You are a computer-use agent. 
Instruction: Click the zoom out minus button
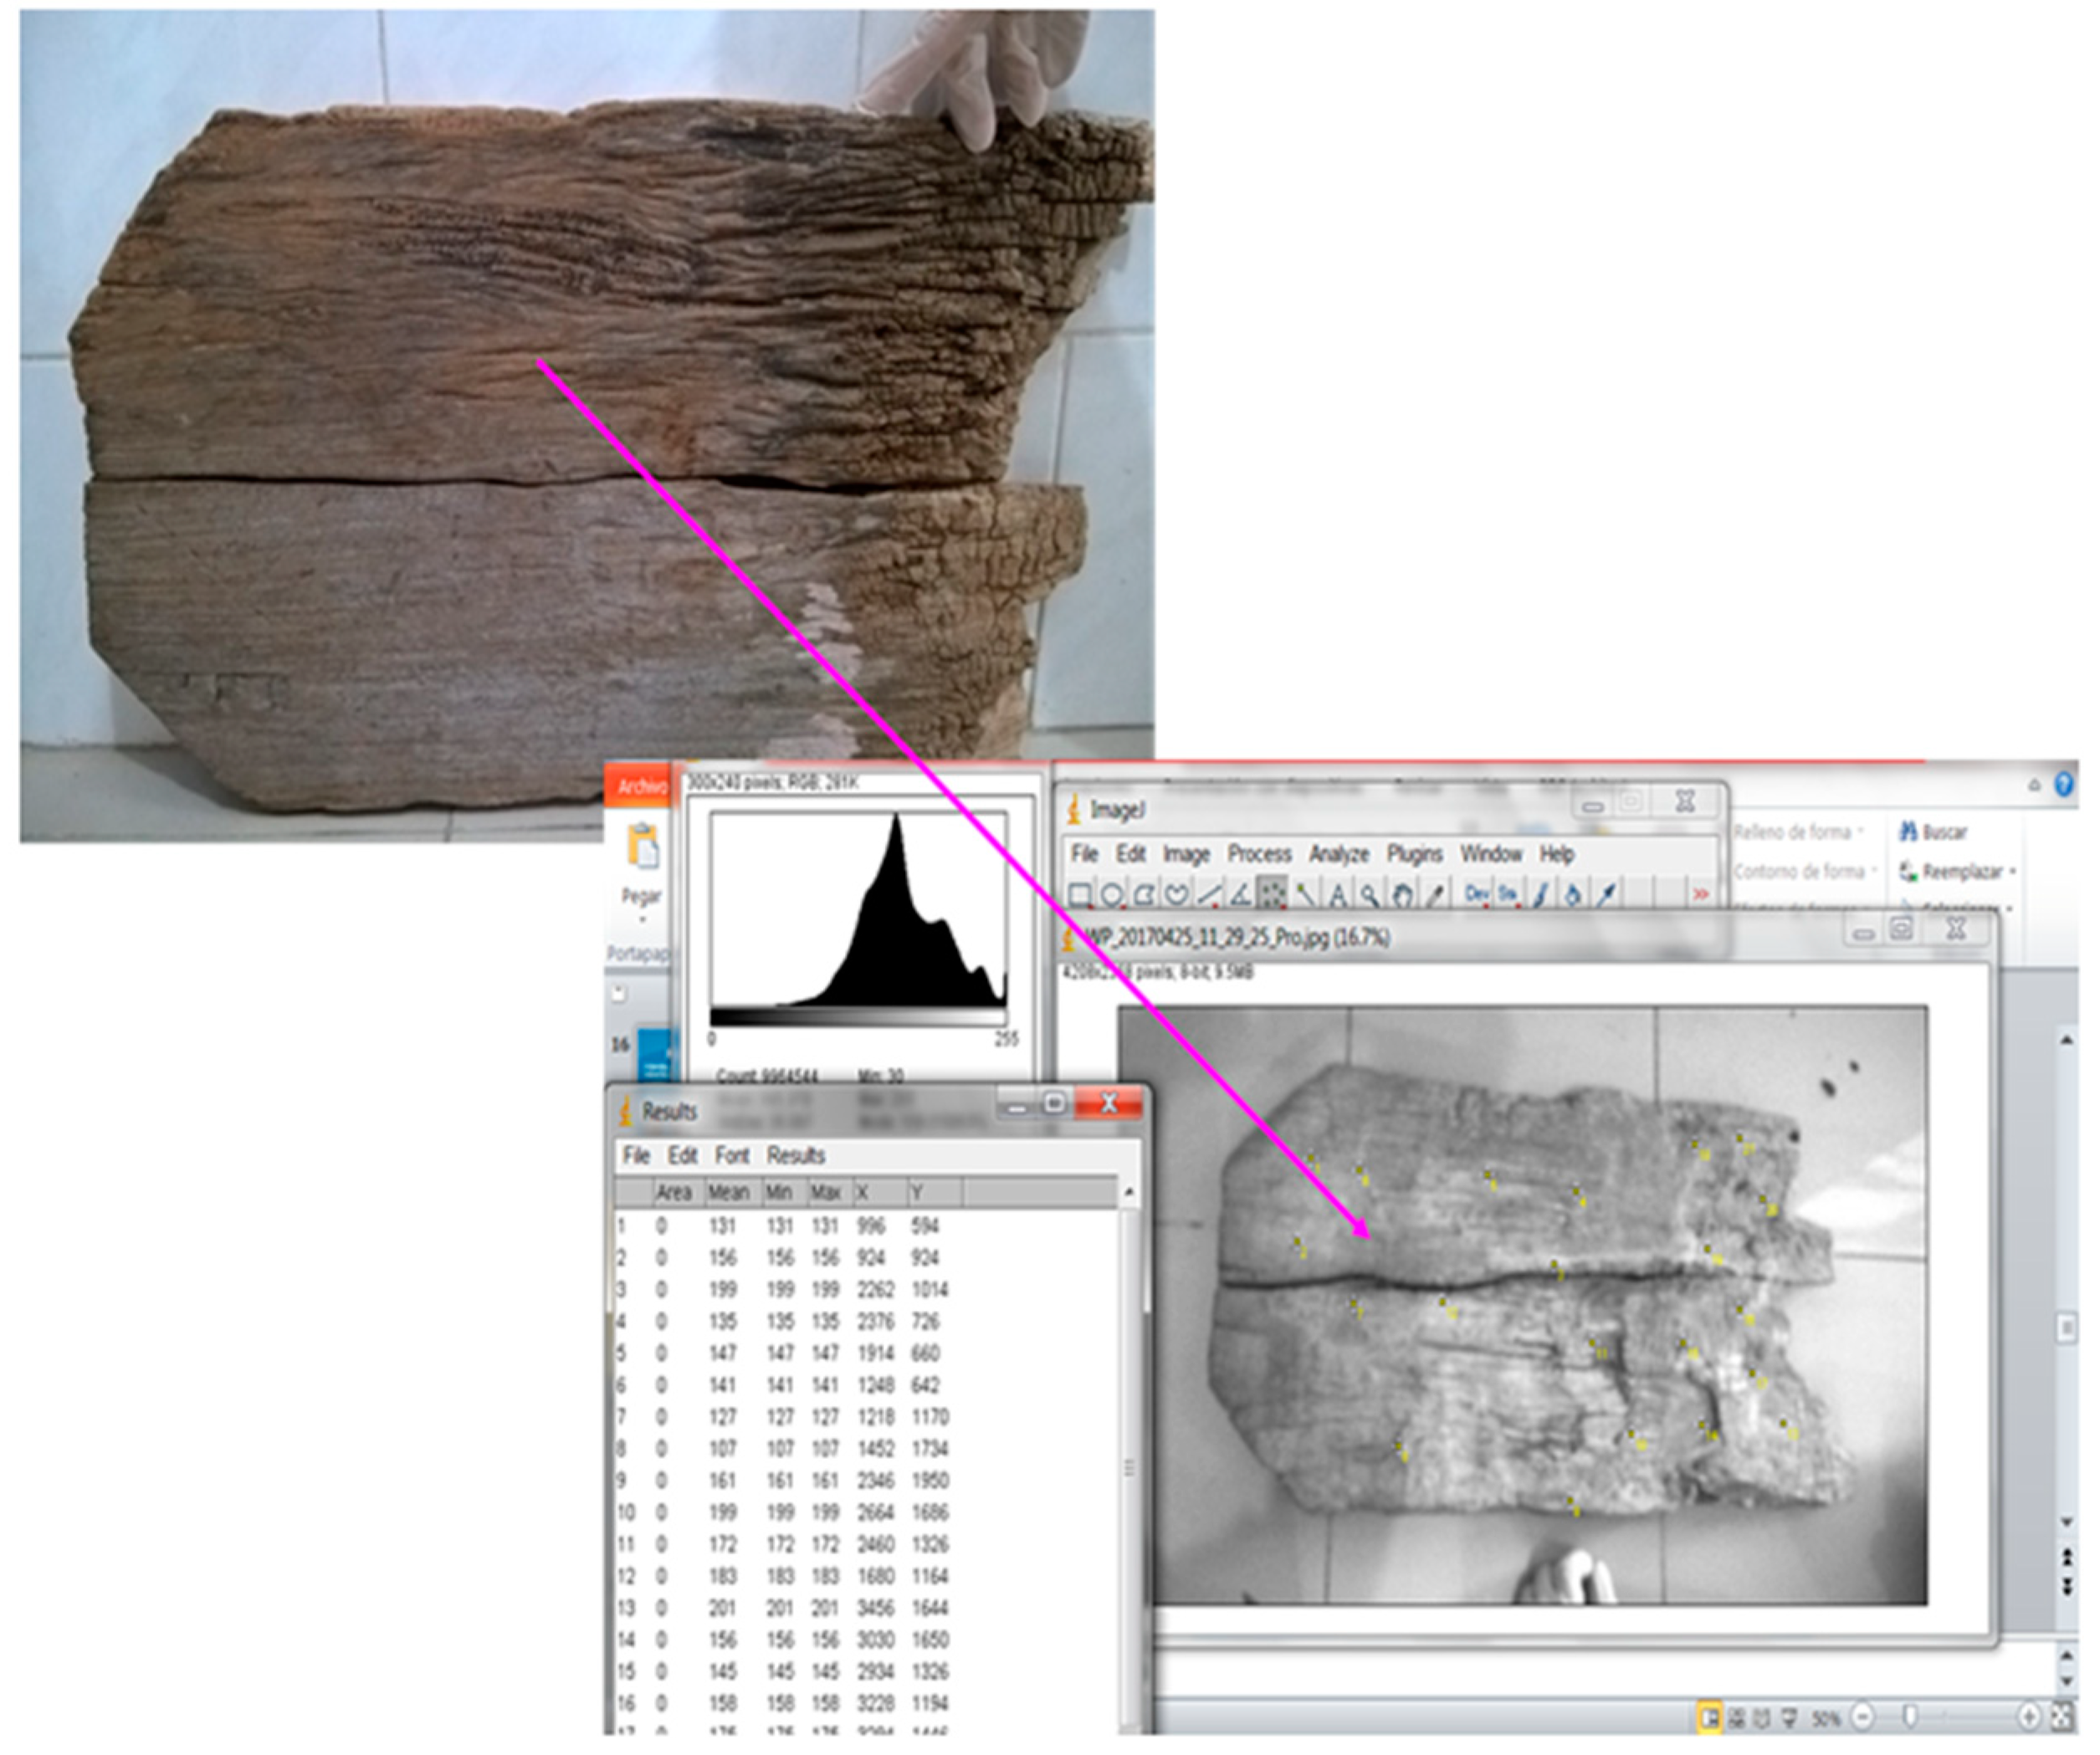pyautogui.click(x=1862, y=1717)
